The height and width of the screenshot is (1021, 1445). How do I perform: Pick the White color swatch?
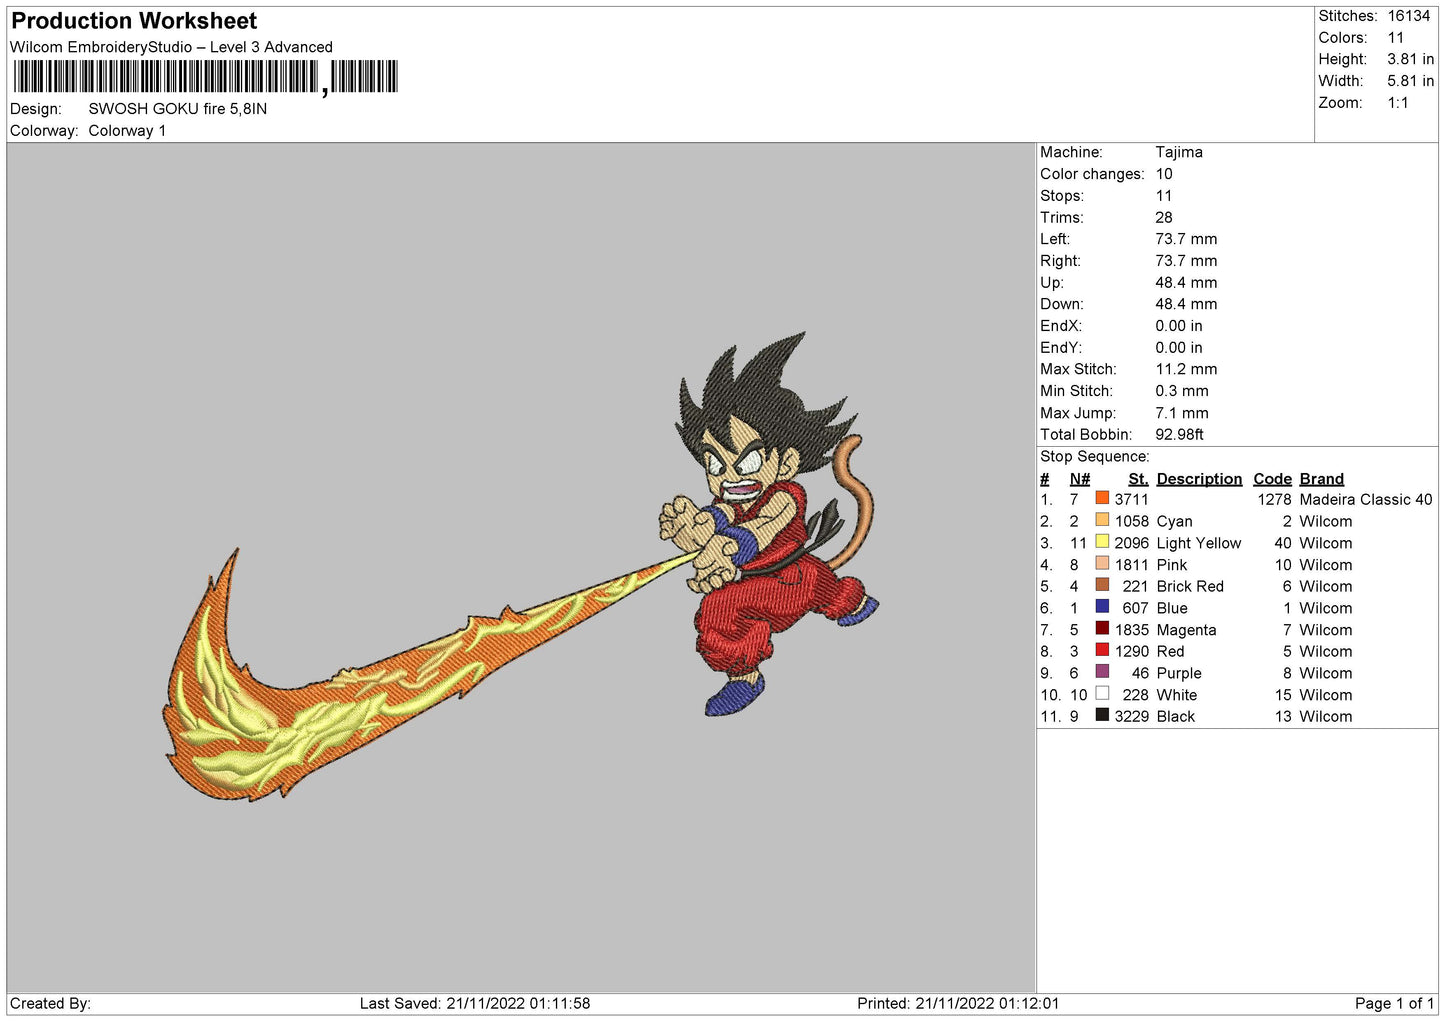tap(1102, 694)
